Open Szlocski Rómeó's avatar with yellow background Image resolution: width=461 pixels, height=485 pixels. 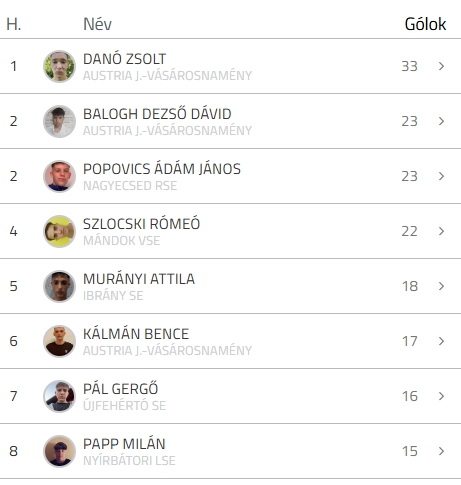pyautogui.click(x=59, y=231)
